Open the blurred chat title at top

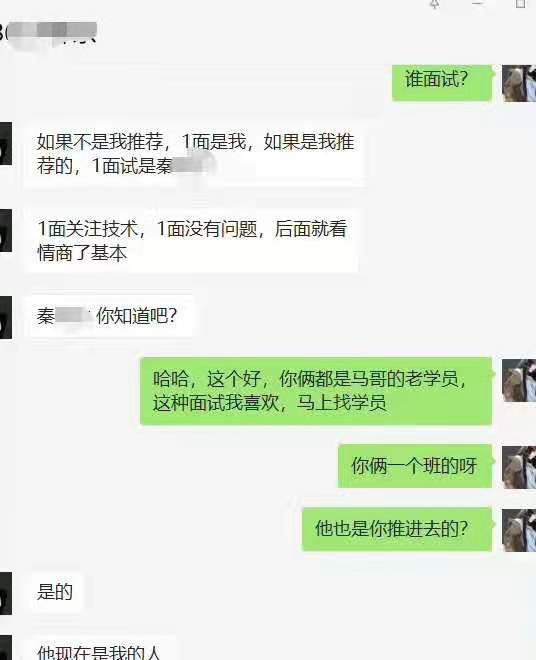[x=48, y=33]
